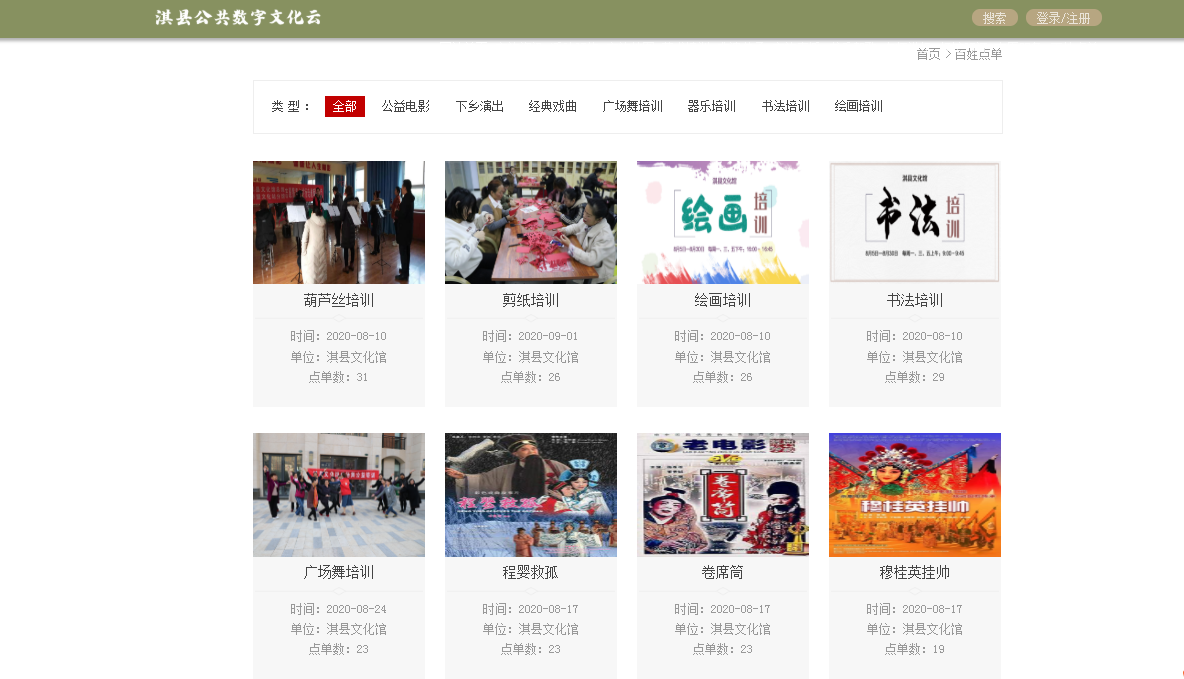Filter by 书法培训 type
The image size is (1184, 679).
point(785,106)
